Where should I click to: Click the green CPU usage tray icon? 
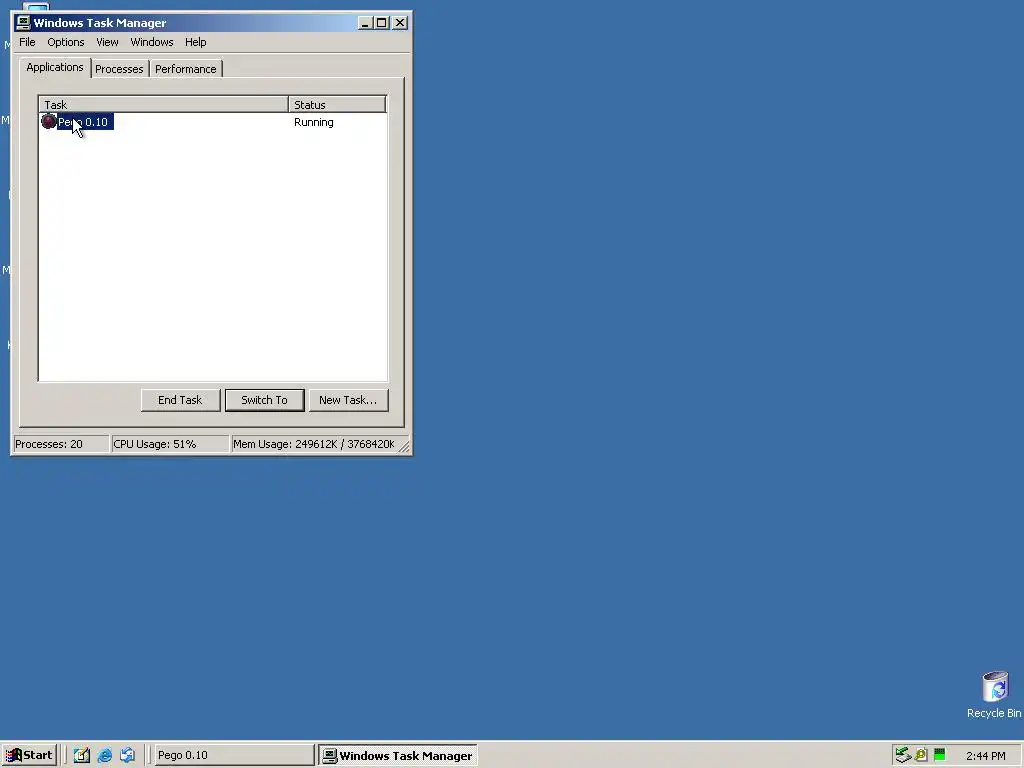939,755
